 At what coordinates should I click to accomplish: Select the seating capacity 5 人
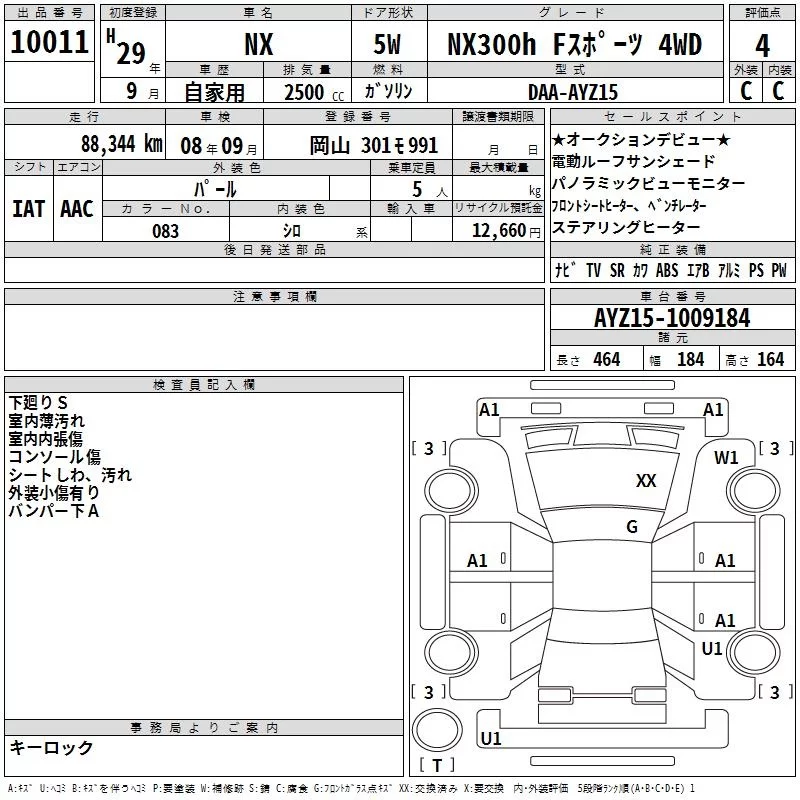(x=430, y=190)
